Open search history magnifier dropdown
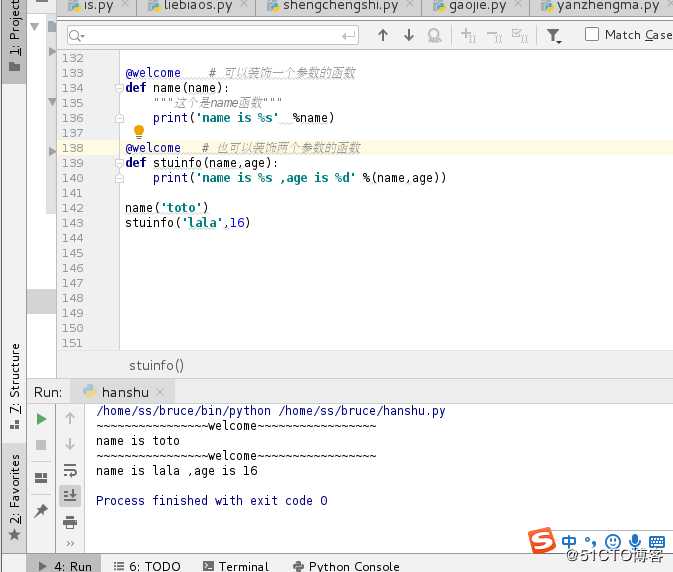 click(x=77, y=36)
